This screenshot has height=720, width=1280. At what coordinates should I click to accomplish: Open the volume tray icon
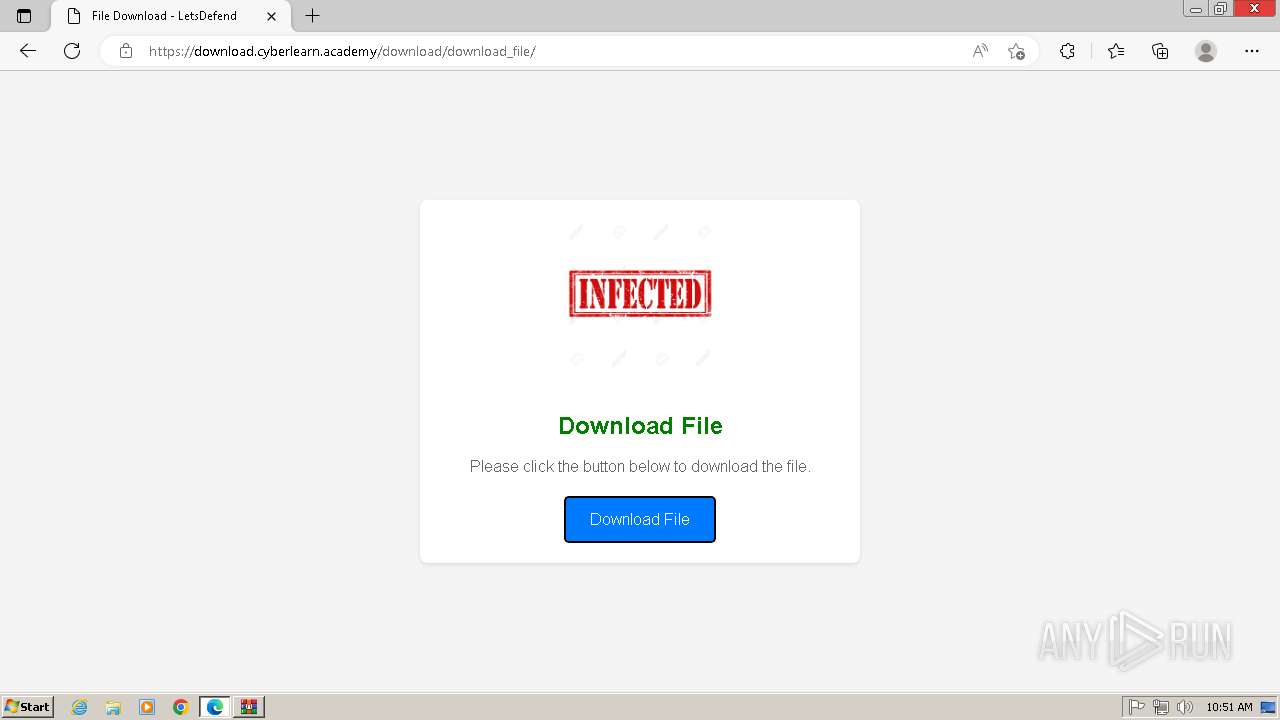tap(1185, 707)
